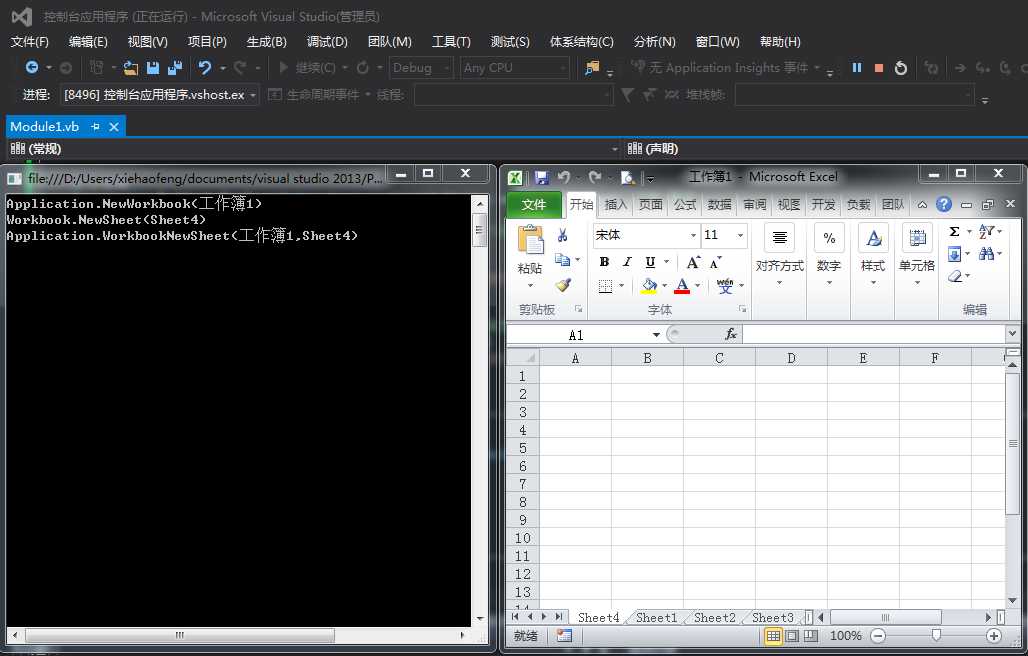The width and height of the screenshot is (1028, 656).
Task: Pause debugging in Visual Studio toolbar
Action: click(x=856, y=68)
